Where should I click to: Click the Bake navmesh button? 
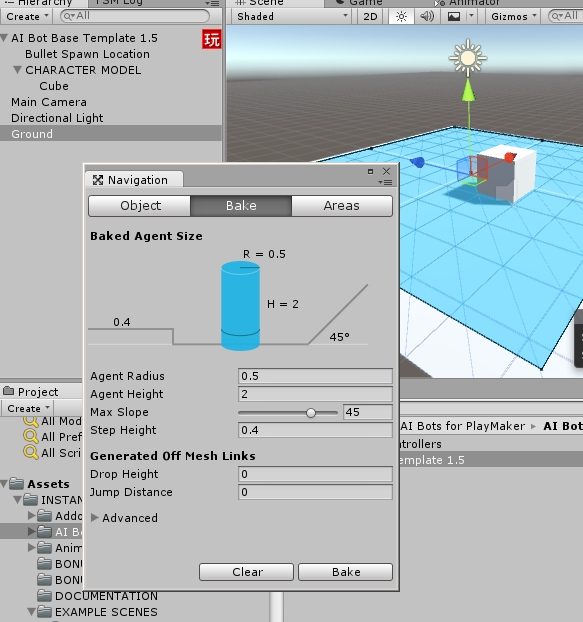click(x=345, y=572)
